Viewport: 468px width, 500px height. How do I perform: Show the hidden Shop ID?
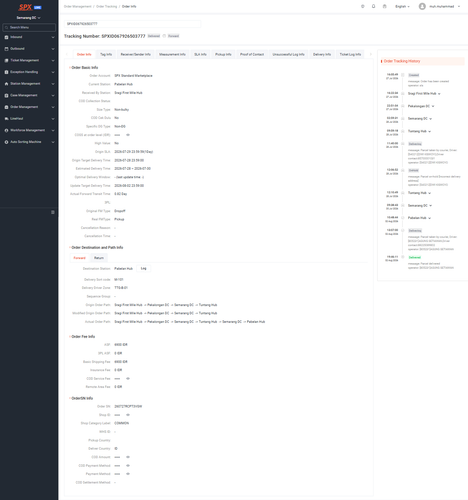[128, 415]
